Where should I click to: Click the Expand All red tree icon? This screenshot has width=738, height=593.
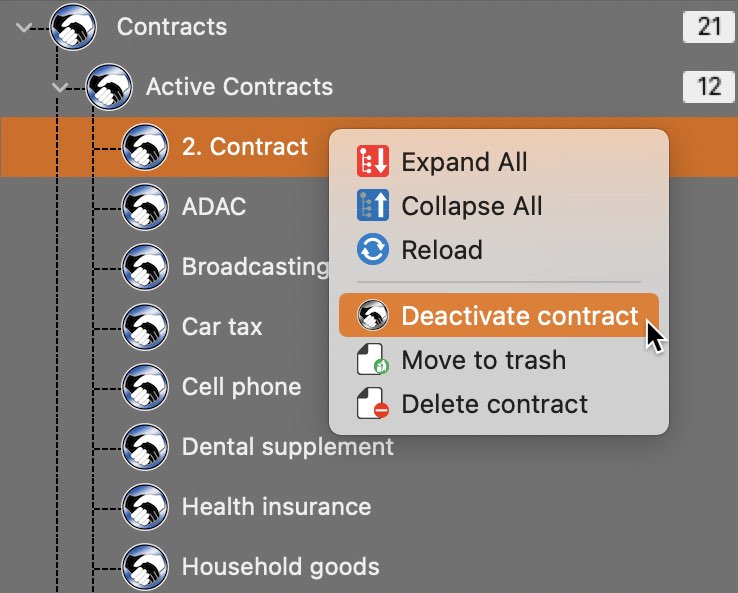pyautogui.click(x=373, y=161)
